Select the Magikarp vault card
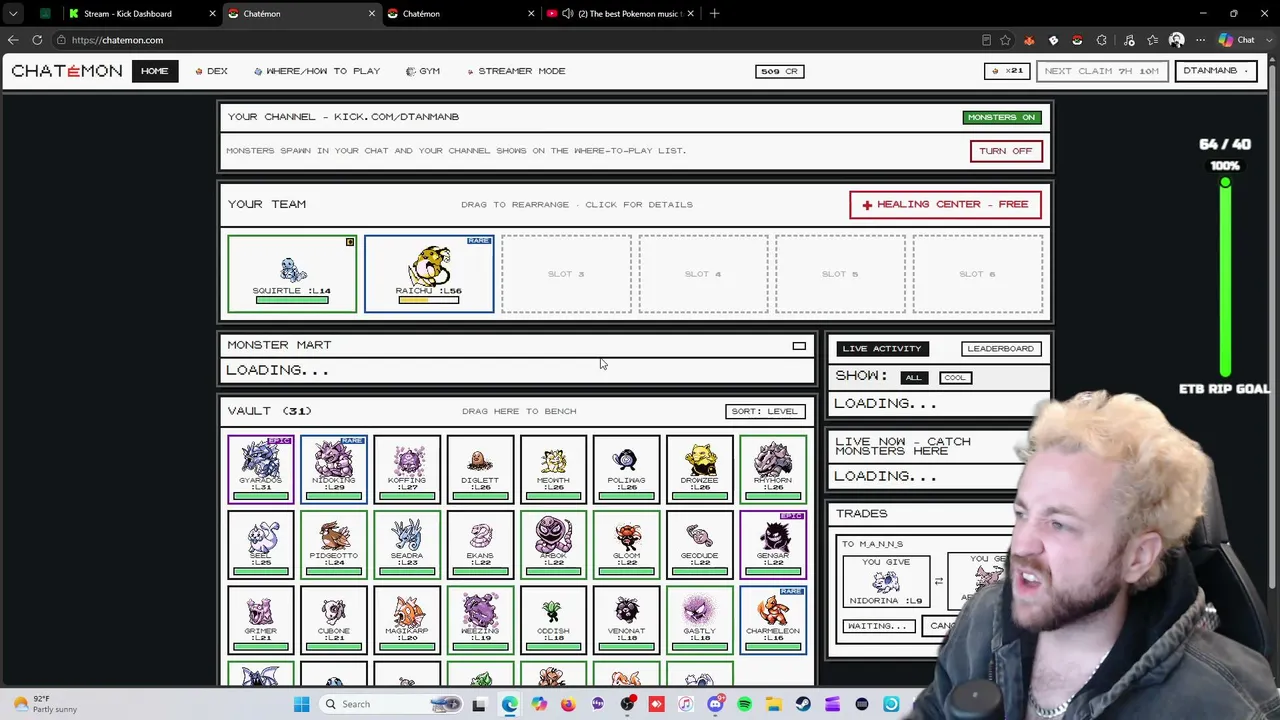This screenshot has height=720, width=1280. point(407,620)
